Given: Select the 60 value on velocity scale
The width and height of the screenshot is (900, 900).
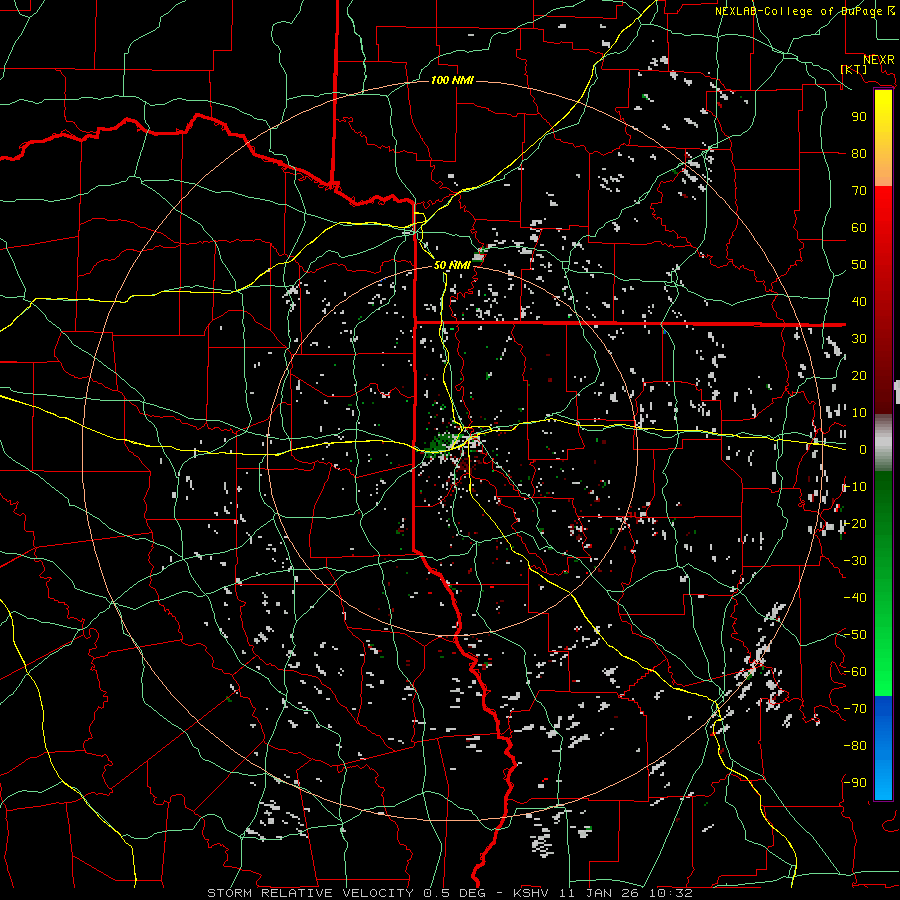Looking at the screenshot, I should (859, 227).
